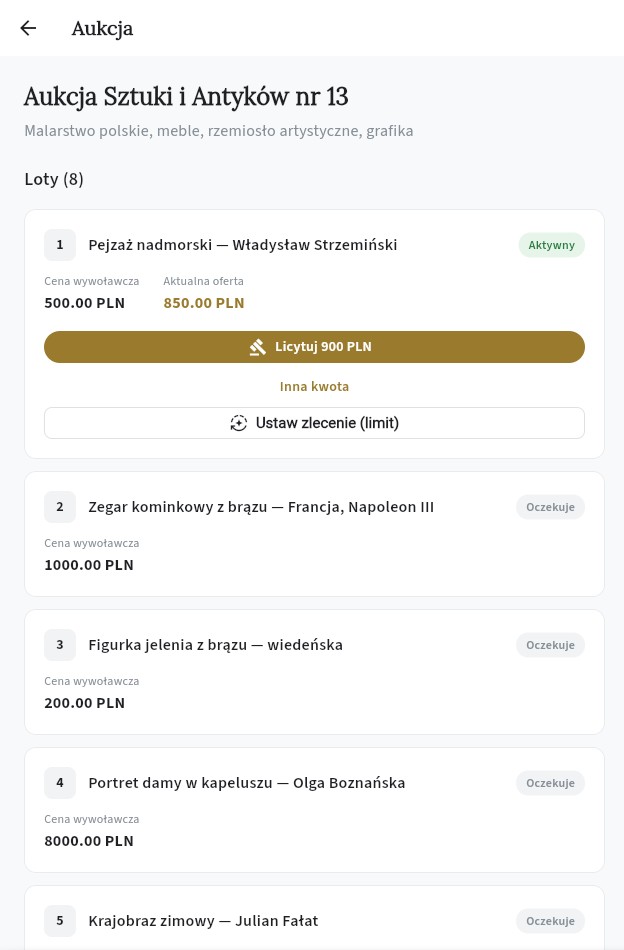
Task: Click lot number 4 badge
Action: pyautogui.click(x=60, y=783)
